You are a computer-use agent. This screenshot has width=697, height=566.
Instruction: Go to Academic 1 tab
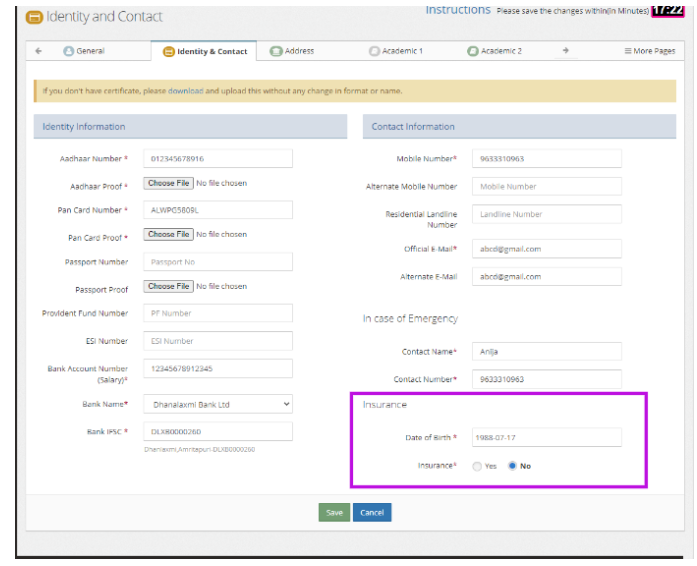396,51
